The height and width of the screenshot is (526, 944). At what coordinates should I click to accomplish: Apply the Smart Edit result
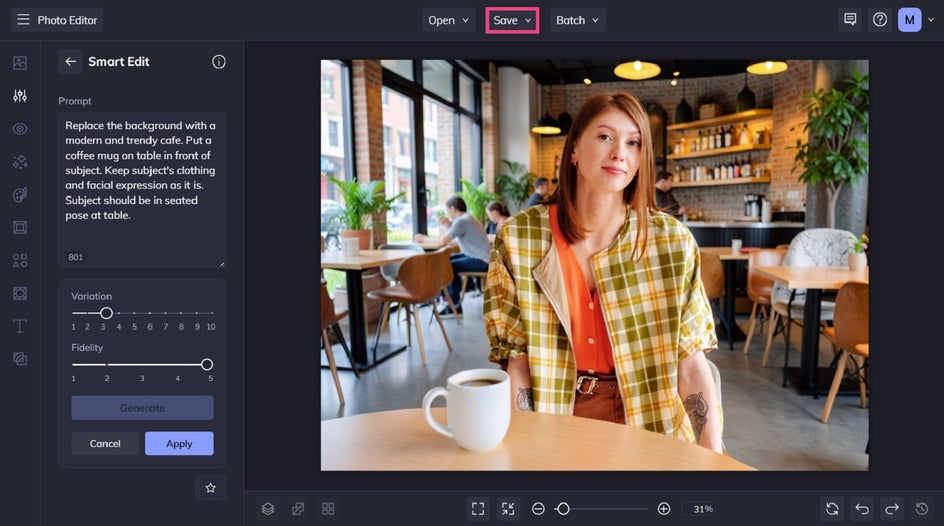coord(179,444)
